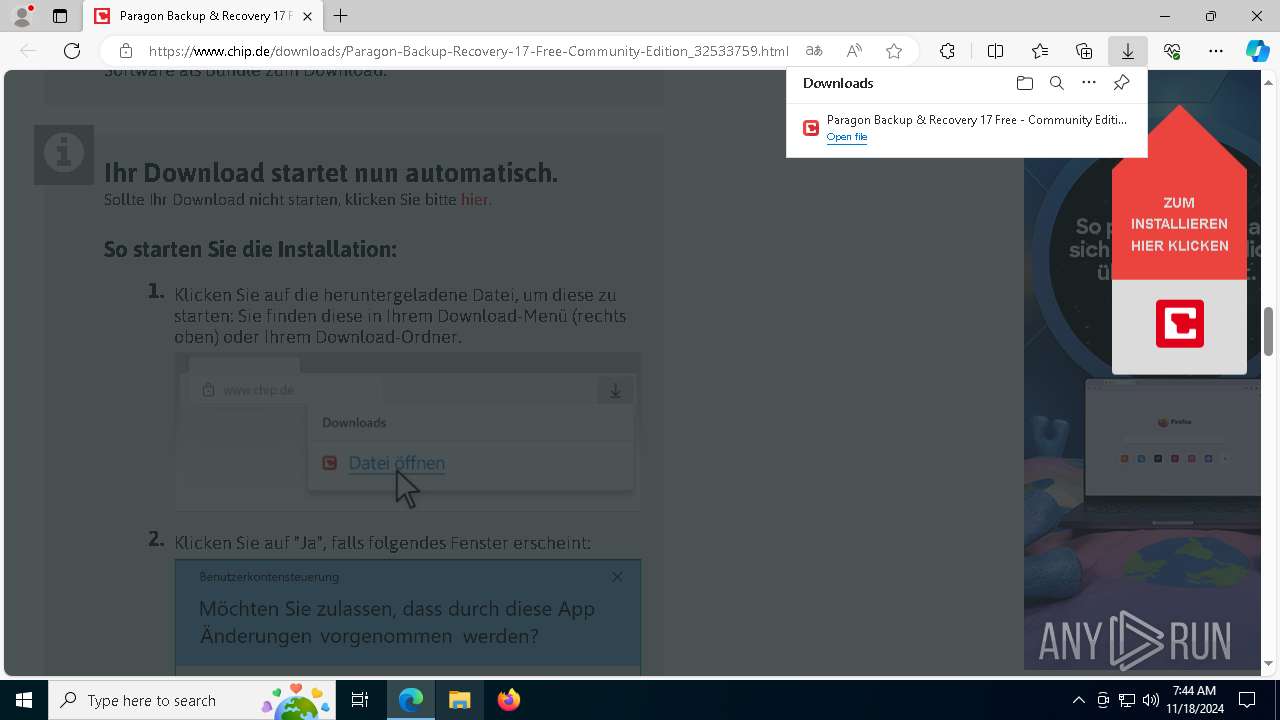Open the notification center icon
The image size is (1280, 720).
point(1247,700)
